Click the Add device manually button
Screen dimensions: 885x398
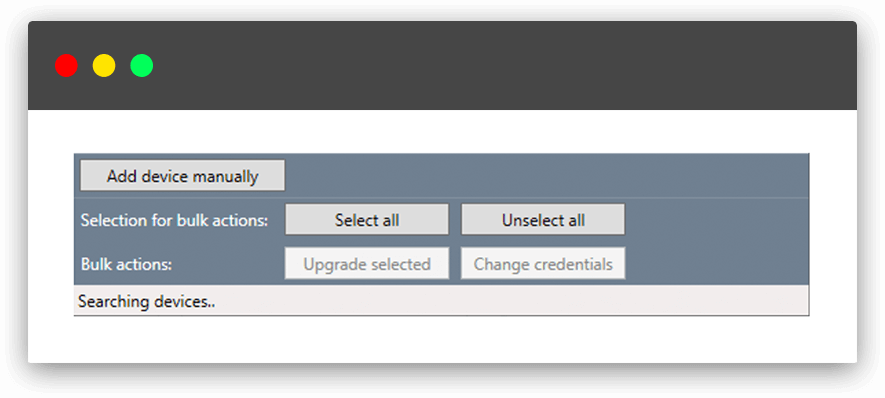click(182, 176)
